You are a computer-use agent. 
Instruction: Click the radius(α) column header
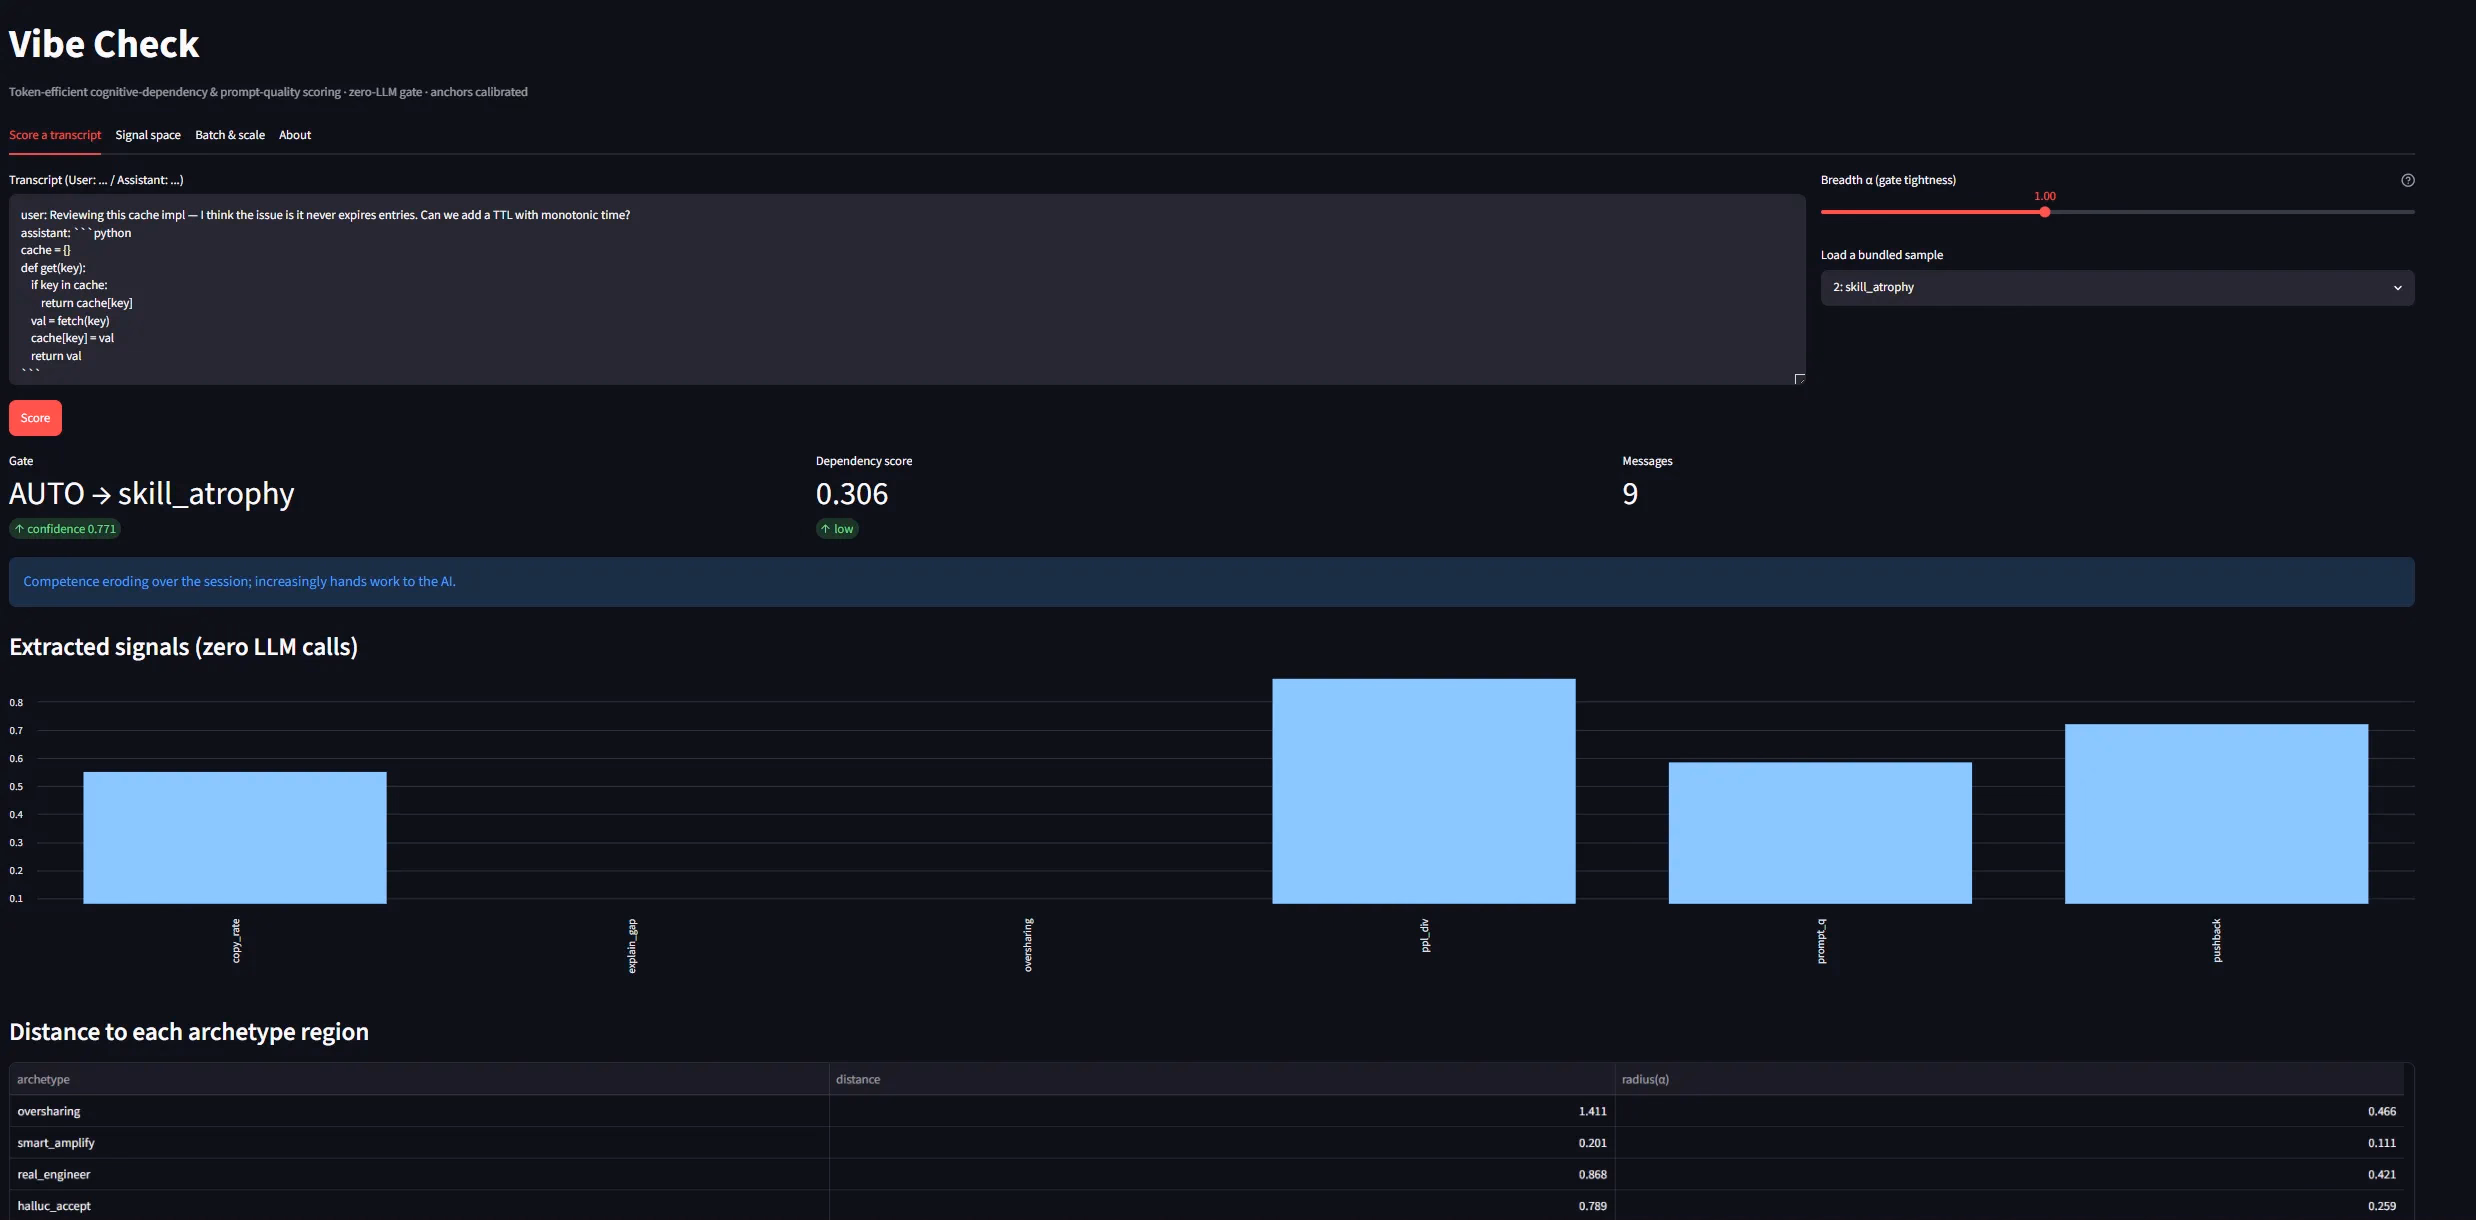[x=2009, y=1079]
